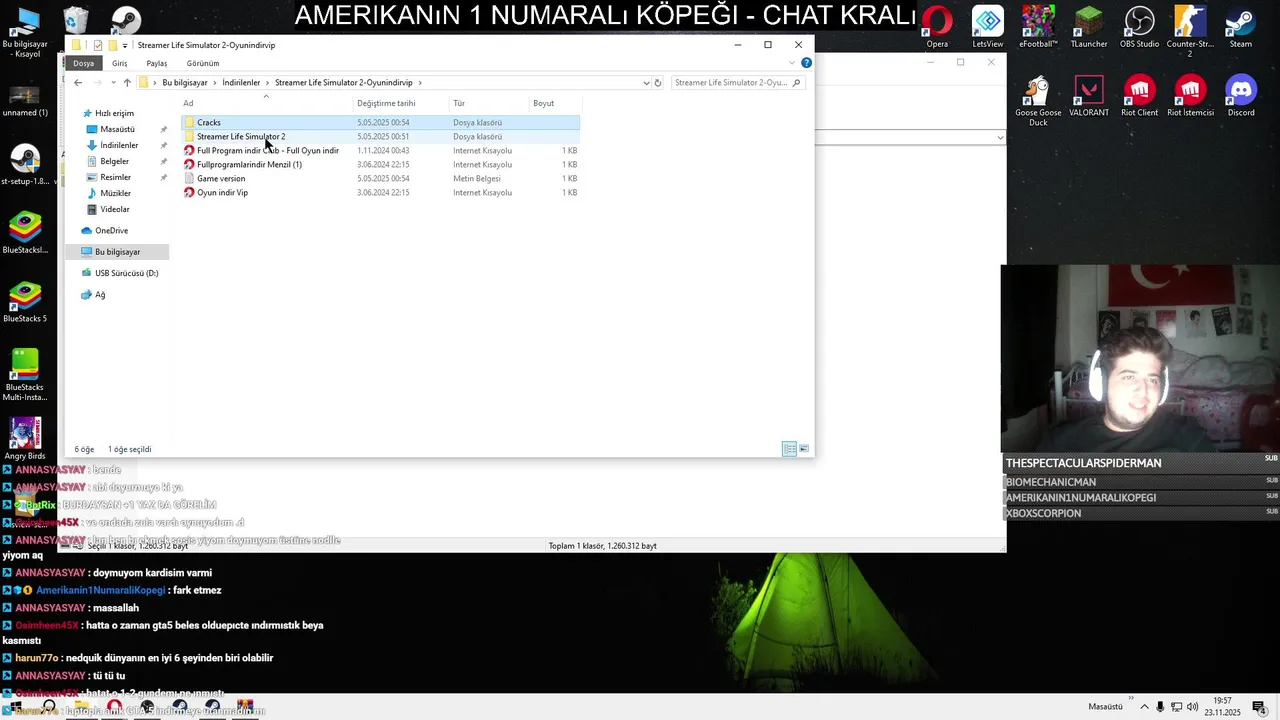
Task: Switch to large icons view layout
Action: [804, 449]
